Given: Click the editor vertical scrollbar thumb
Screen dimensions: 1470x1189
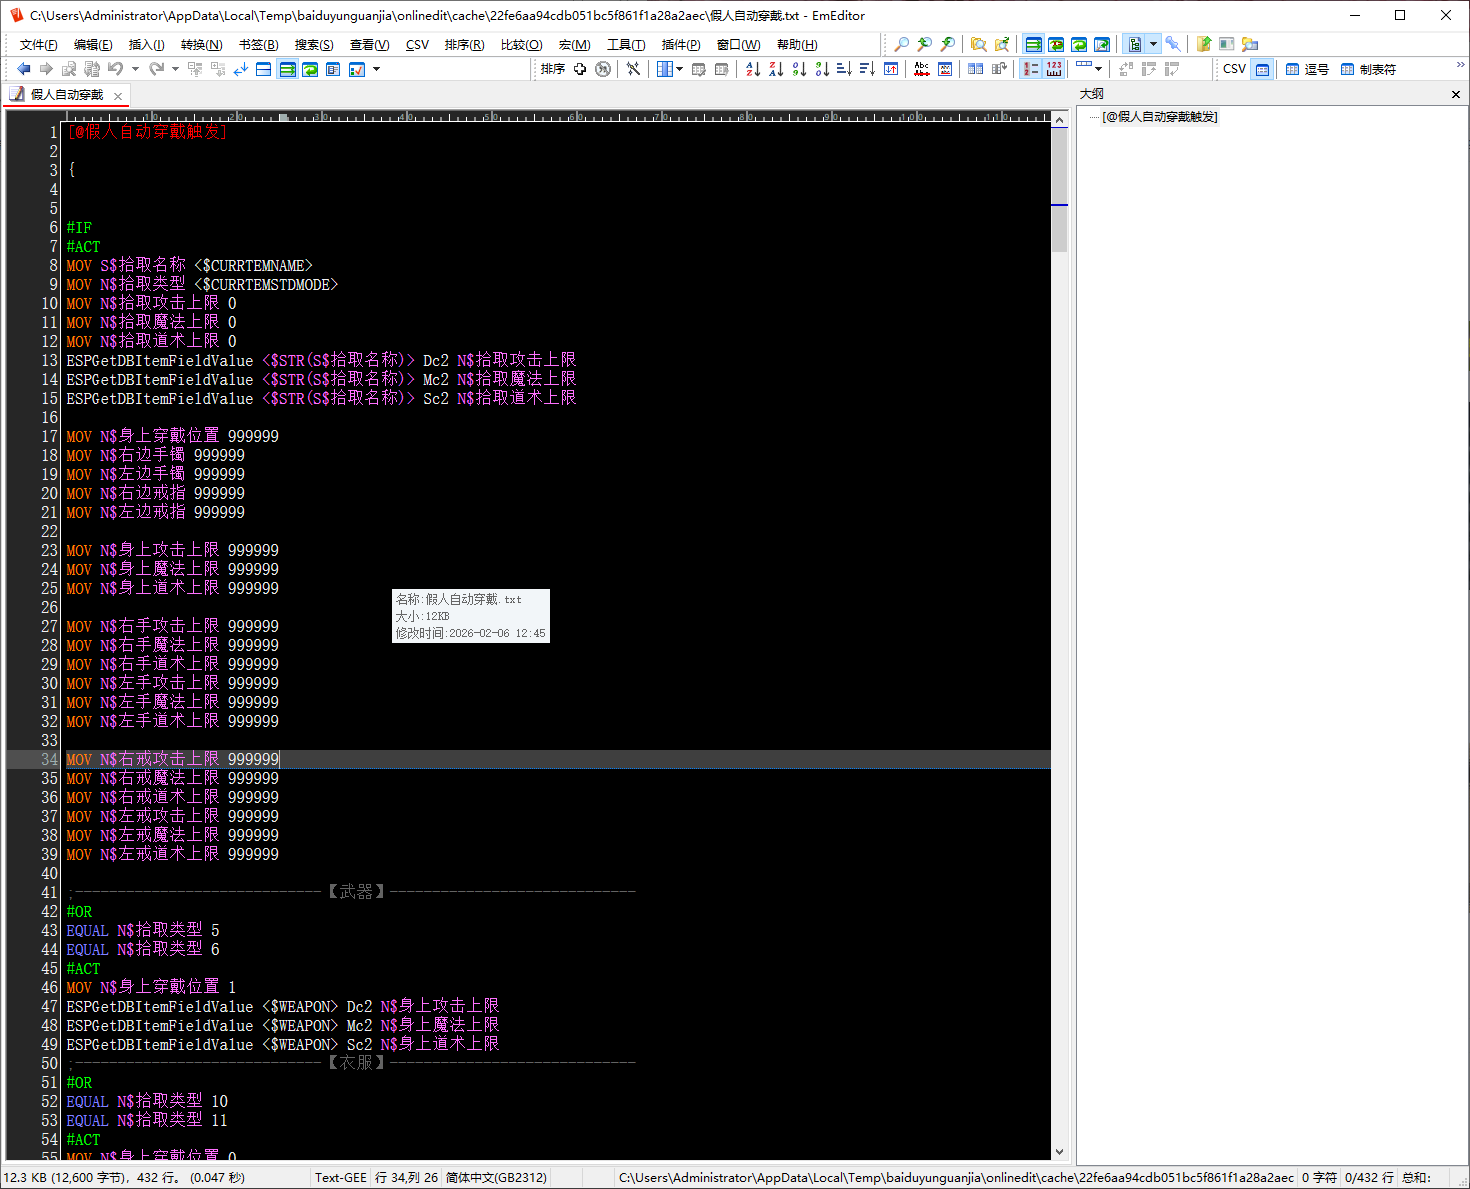Looking at the screenshot, I should [1059, 190].
